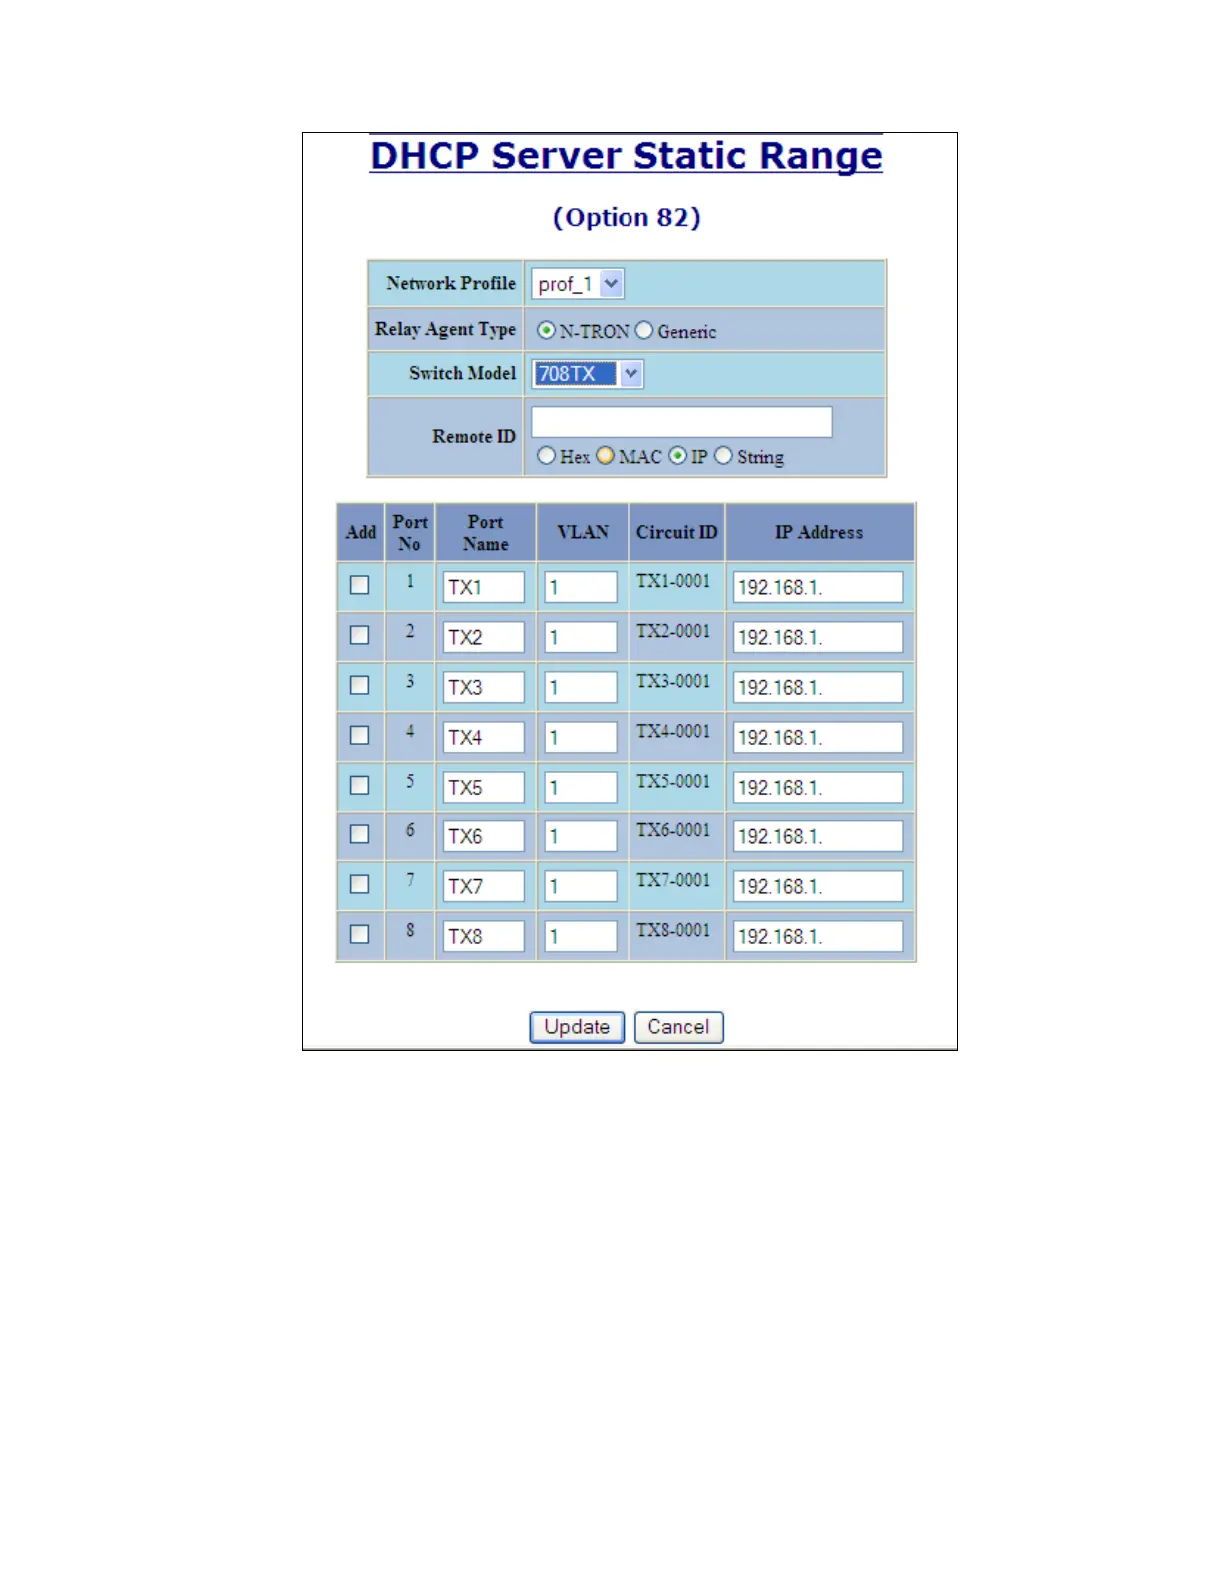Click the IP Address field for TX3-0001
1224x1584 pixels.
pyautogui.click(x=818, y=687)
